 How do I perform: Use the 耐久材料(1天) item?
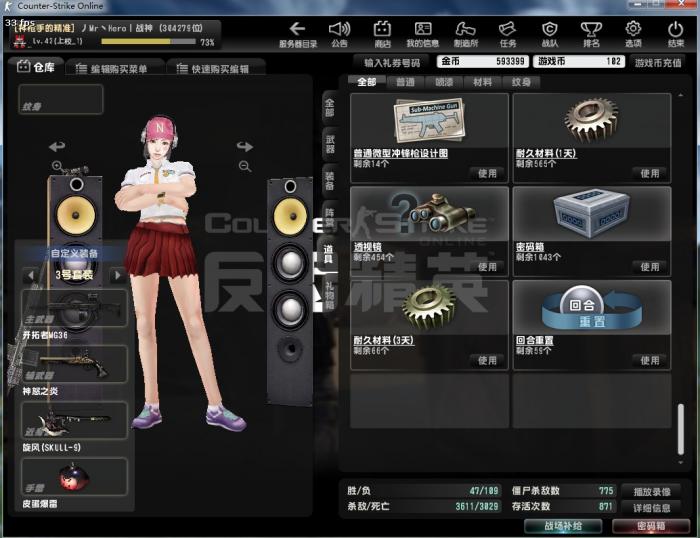650,174
